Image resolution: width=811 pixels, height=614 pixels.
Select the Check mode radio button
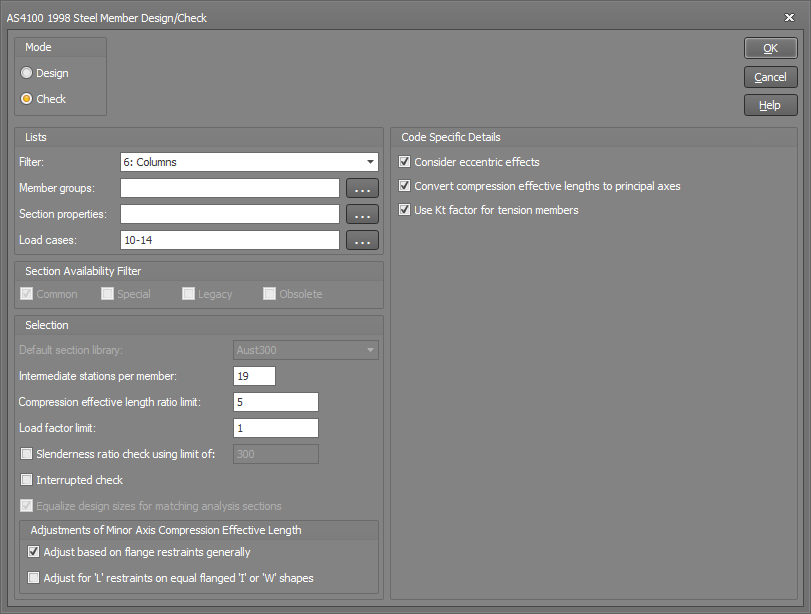[x=26, y=99]
